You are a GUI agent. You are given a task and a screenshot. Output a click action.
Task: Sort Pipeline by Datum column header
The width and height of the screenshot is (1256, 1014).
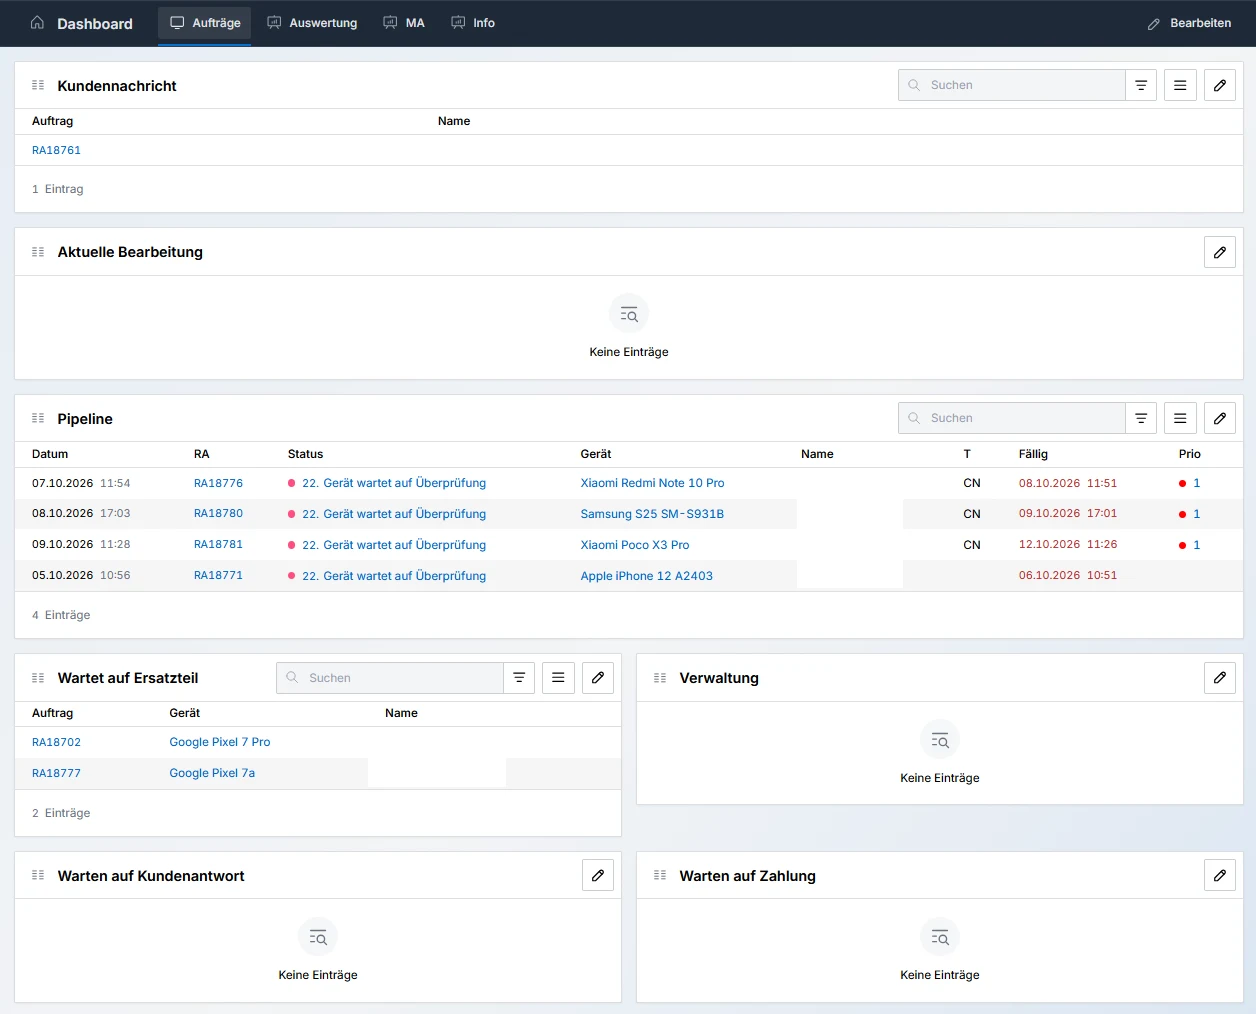tap(50, 454)
